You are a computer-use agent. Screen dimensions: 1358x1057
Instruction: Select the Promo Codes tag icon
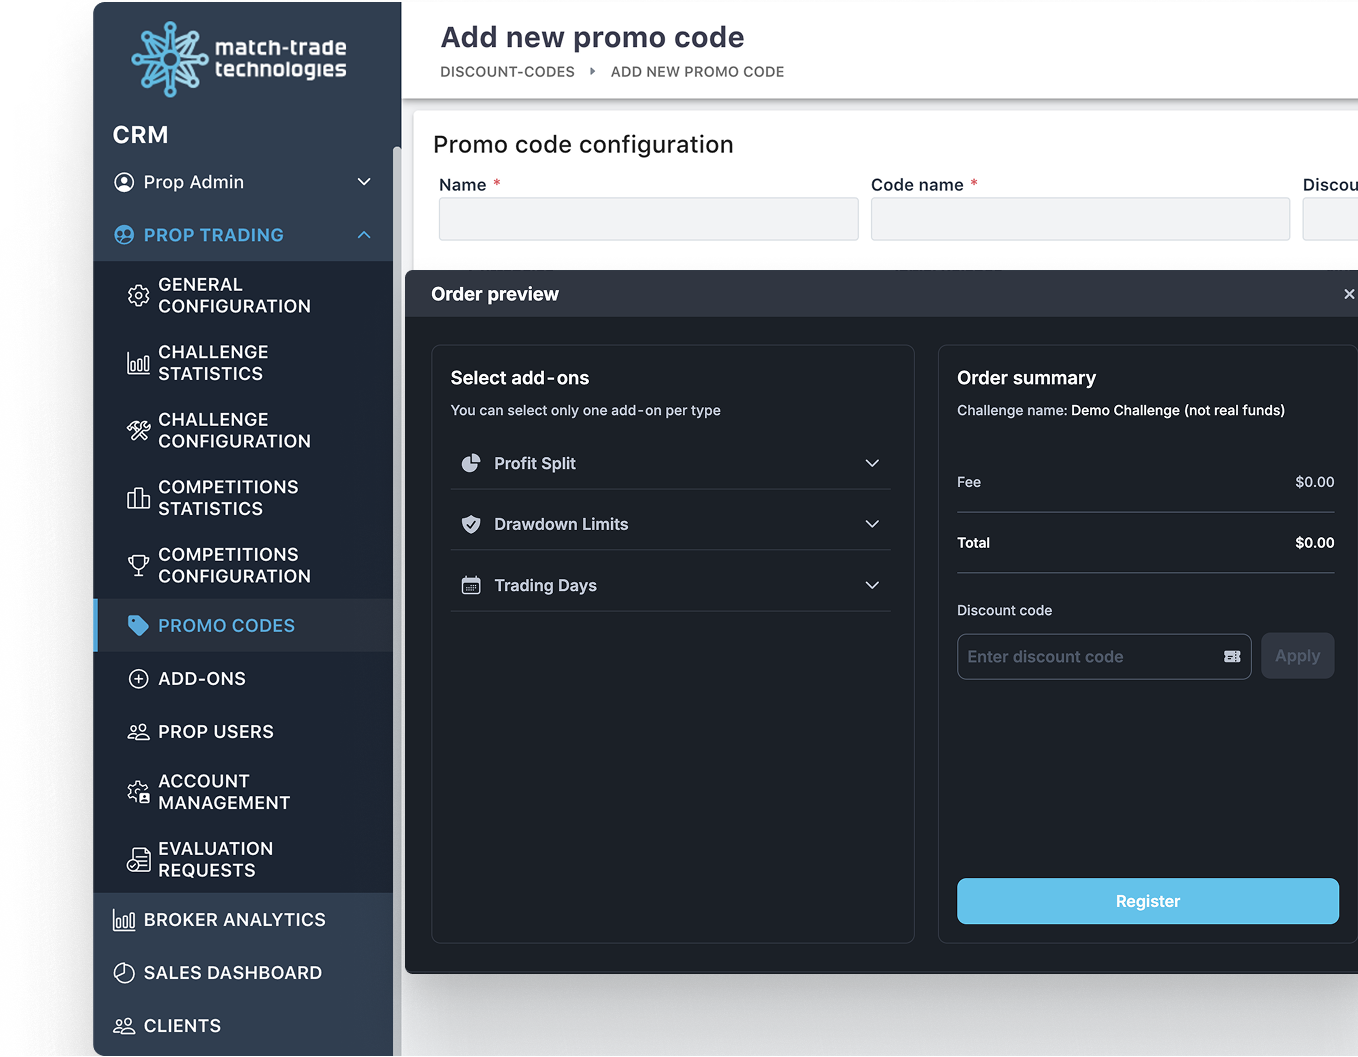click(138, 625)
